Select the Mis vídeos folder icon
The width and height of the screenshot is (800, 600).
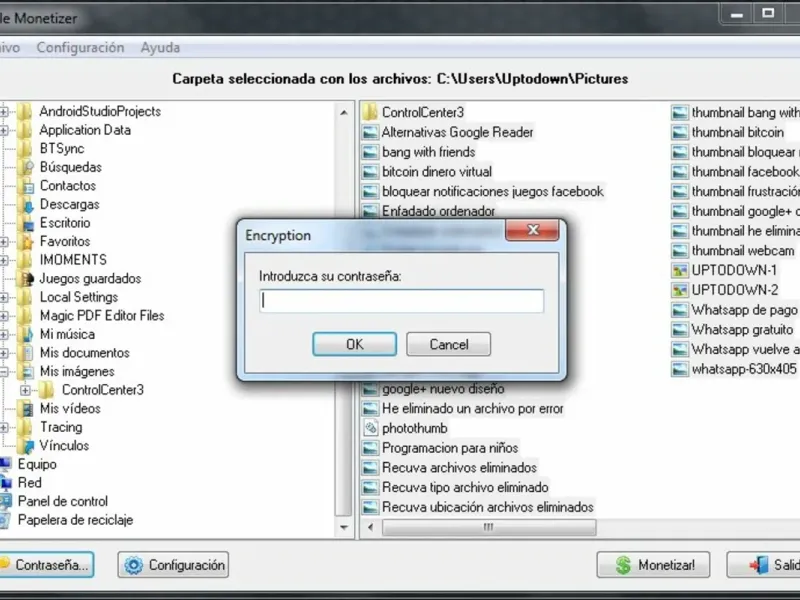click(x=25, y=408)
